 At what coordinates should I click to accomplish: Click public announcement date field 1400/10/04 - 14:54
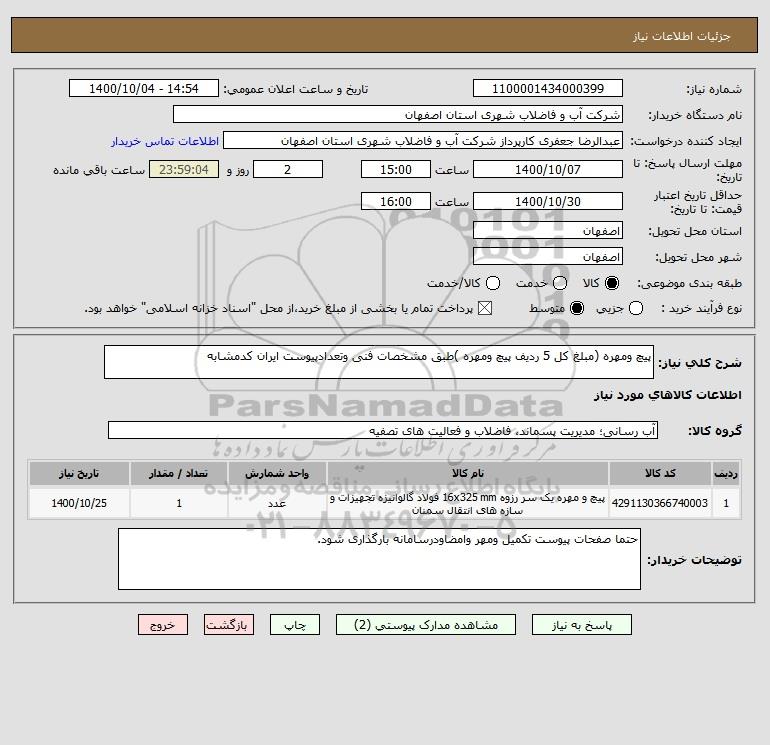click(x=144, y=88)
